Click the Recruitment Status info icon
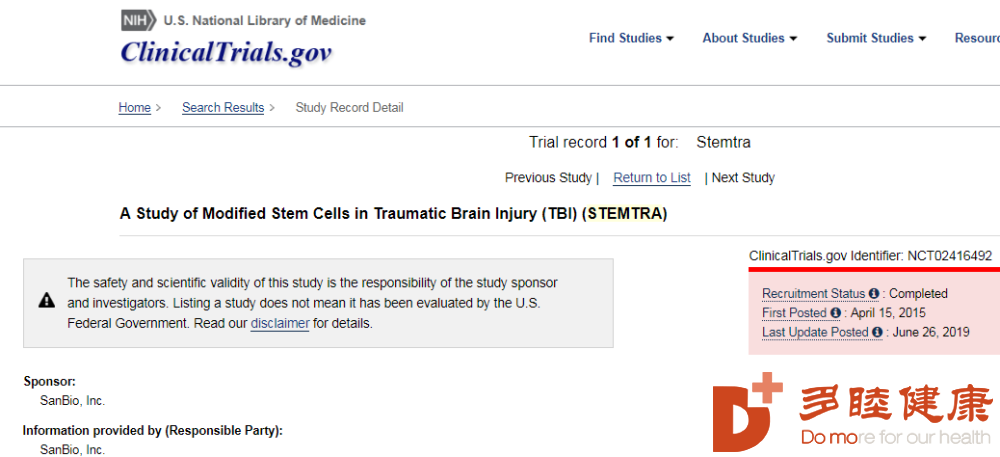1000x457 pixels. click(874, 294)
